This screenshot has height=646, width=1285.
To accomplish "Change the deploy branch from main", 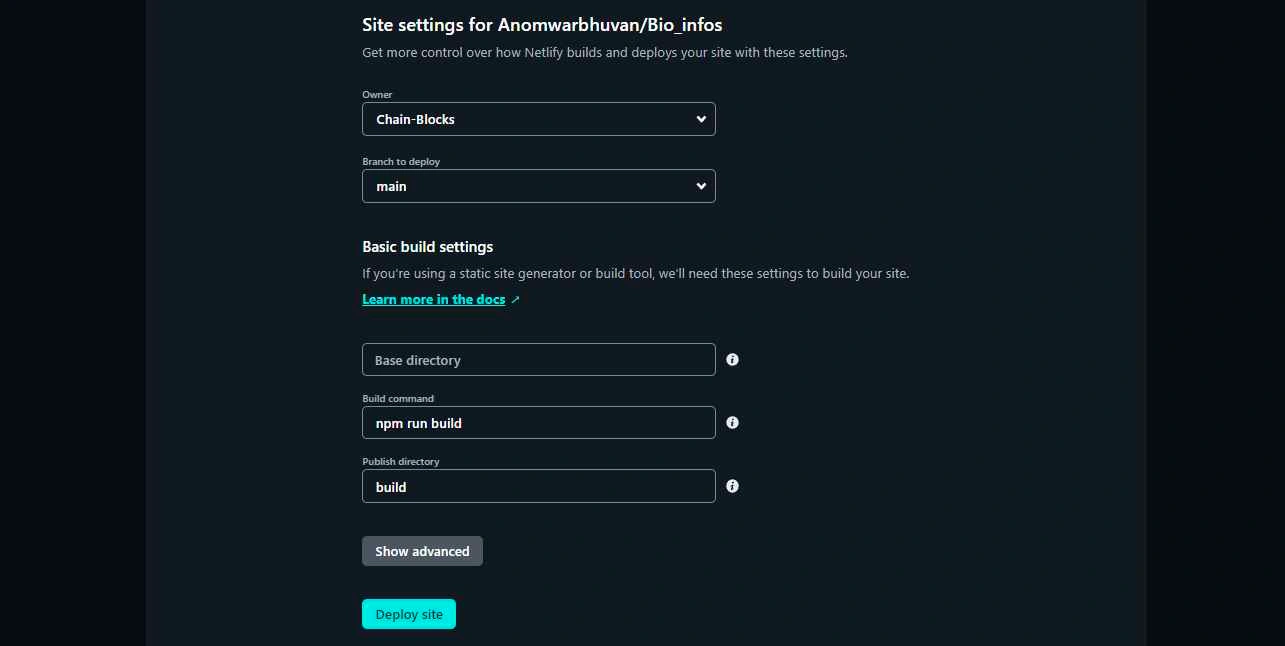I will [538, 185].
